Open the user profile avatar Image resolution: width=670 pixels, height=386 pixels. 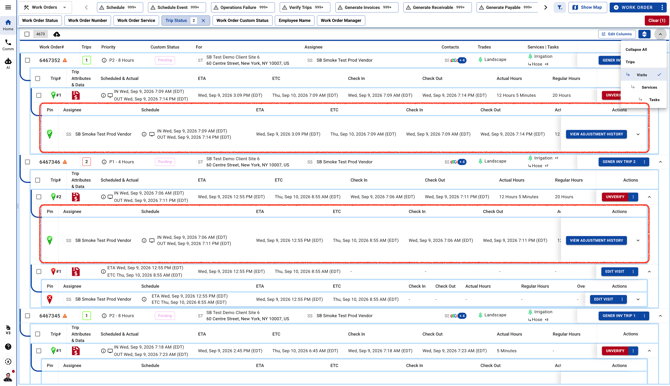pyautogui.click(x=8, y=377)
